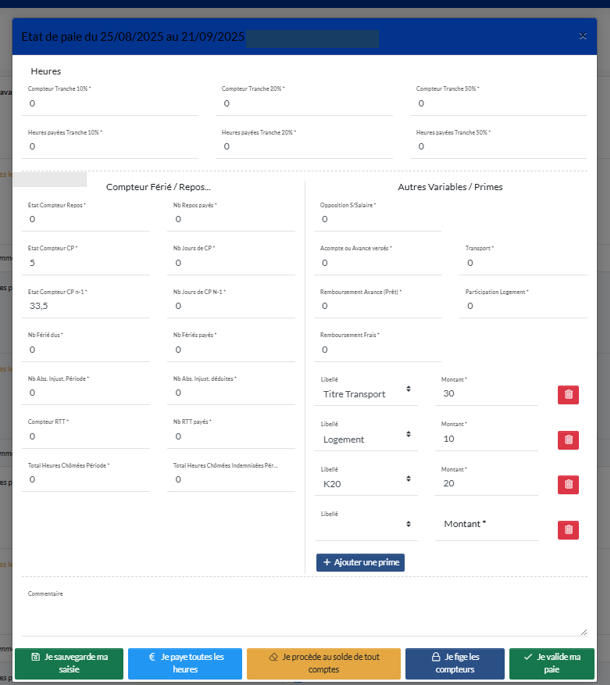Delete the Titre Transport prime row
610x685 pixels.
click(x=568, y=395)
